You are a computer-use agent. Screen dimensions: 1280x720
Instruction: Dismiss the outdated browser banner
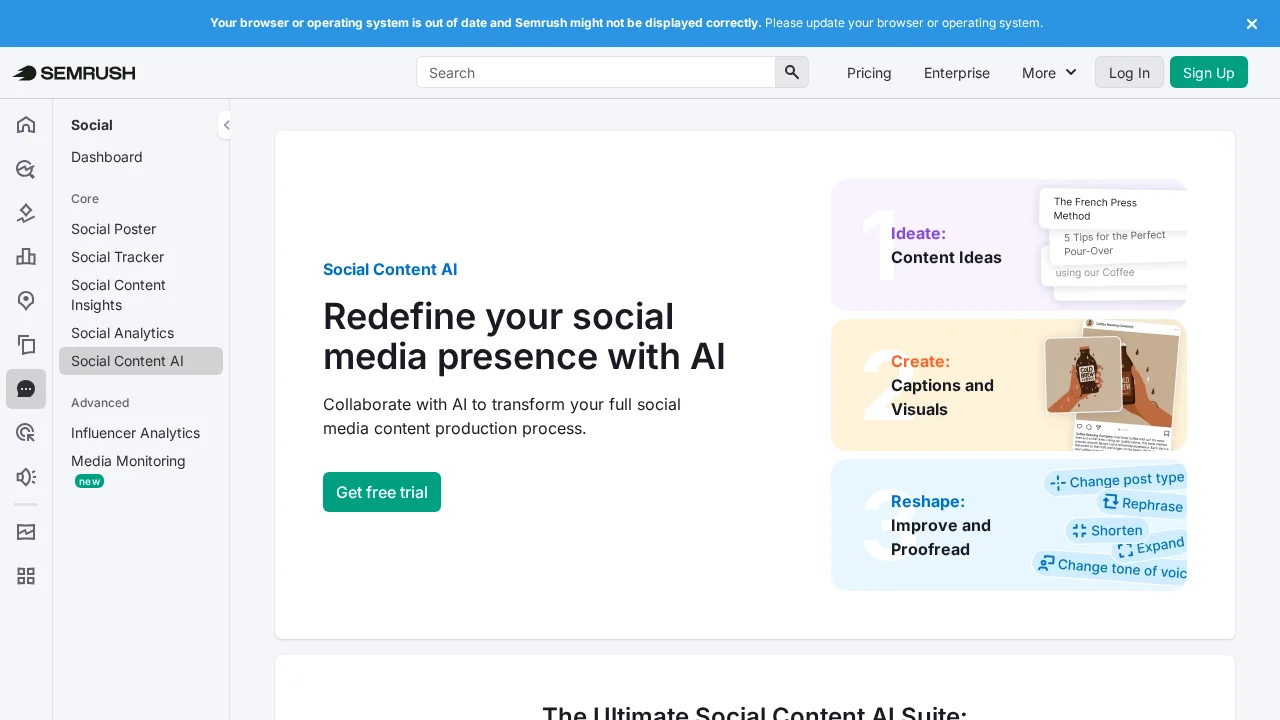coord(1251,23)
